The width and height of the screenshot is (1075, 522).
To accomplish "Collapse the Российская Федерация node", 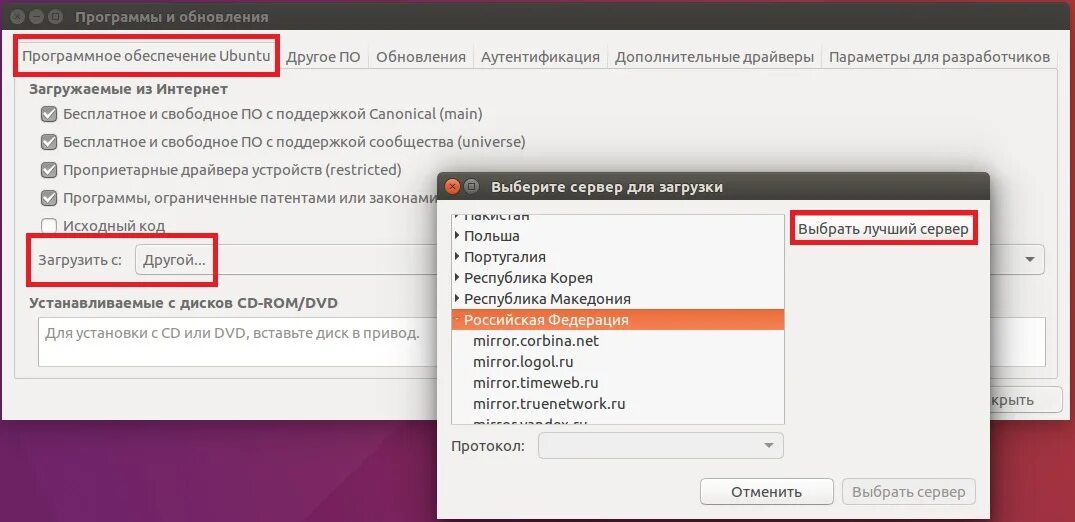I will 457,320.
